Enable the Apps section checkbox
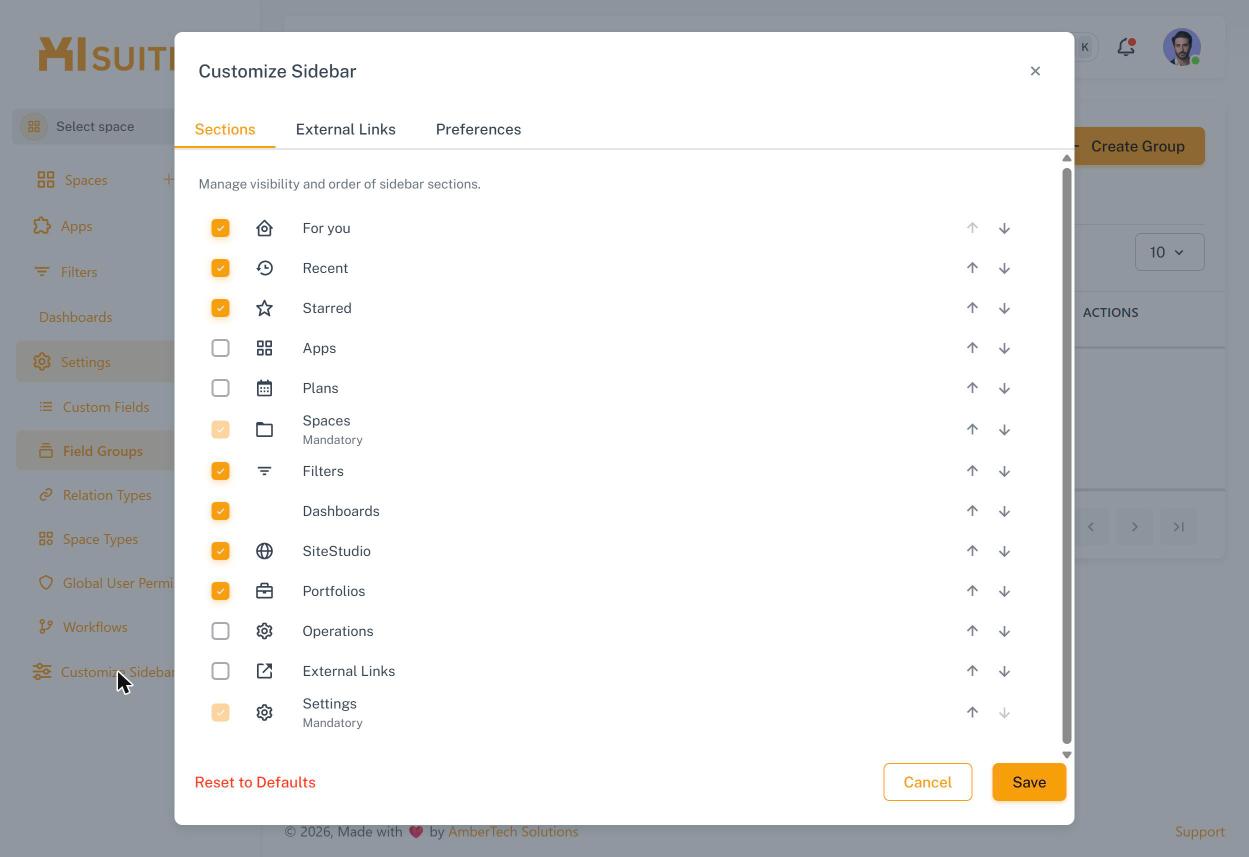 pos(220,348)
